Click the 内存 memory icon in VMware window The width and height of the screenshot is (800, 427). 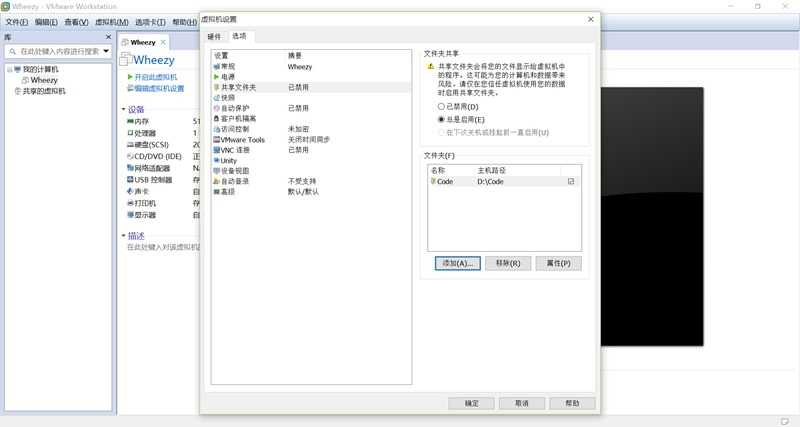click(x=130, y=121)
